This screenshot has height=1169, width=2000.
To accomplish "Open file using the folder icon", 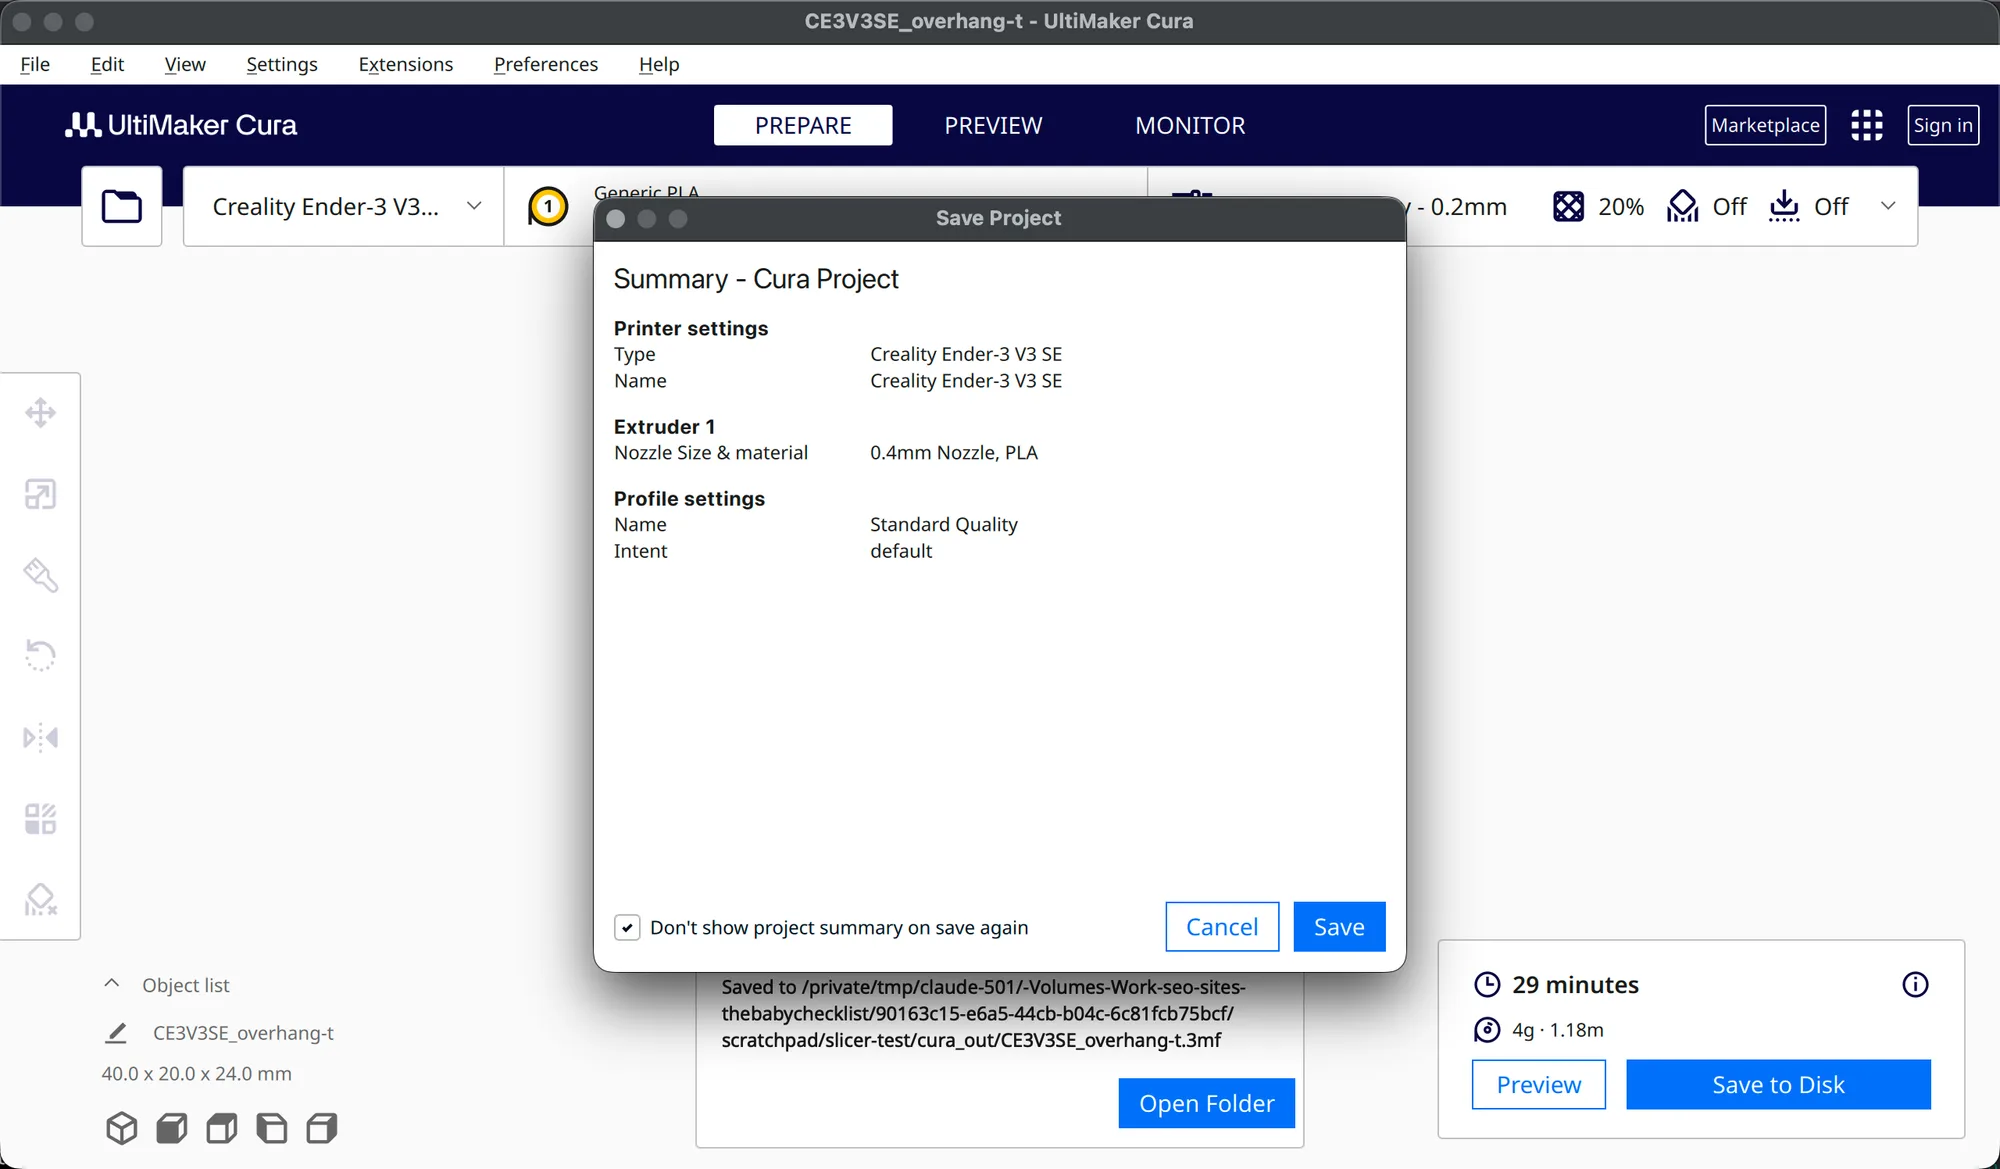I will (122, 206).
